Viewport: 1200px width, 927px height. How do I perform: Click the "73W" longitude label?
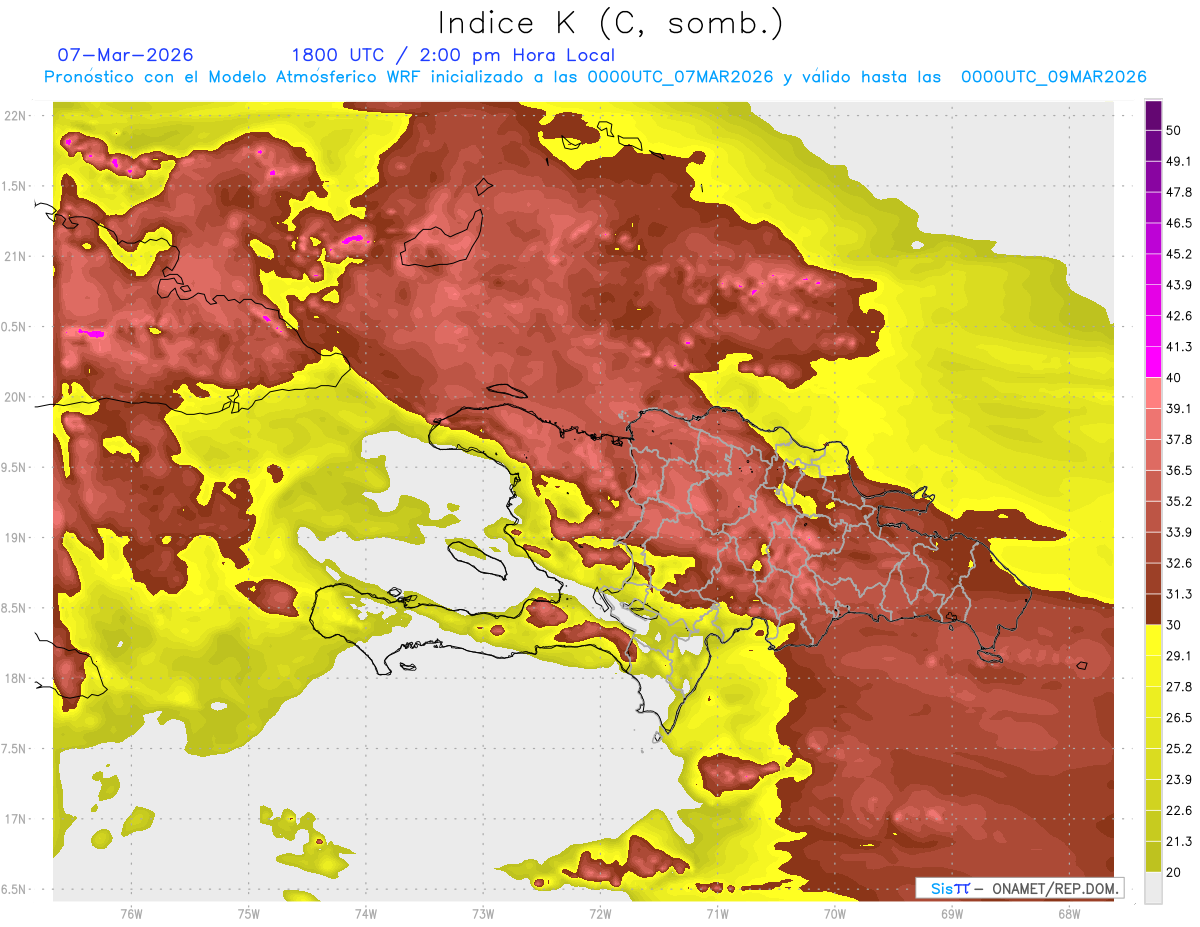pyautogui.click(x=483, y=913)
